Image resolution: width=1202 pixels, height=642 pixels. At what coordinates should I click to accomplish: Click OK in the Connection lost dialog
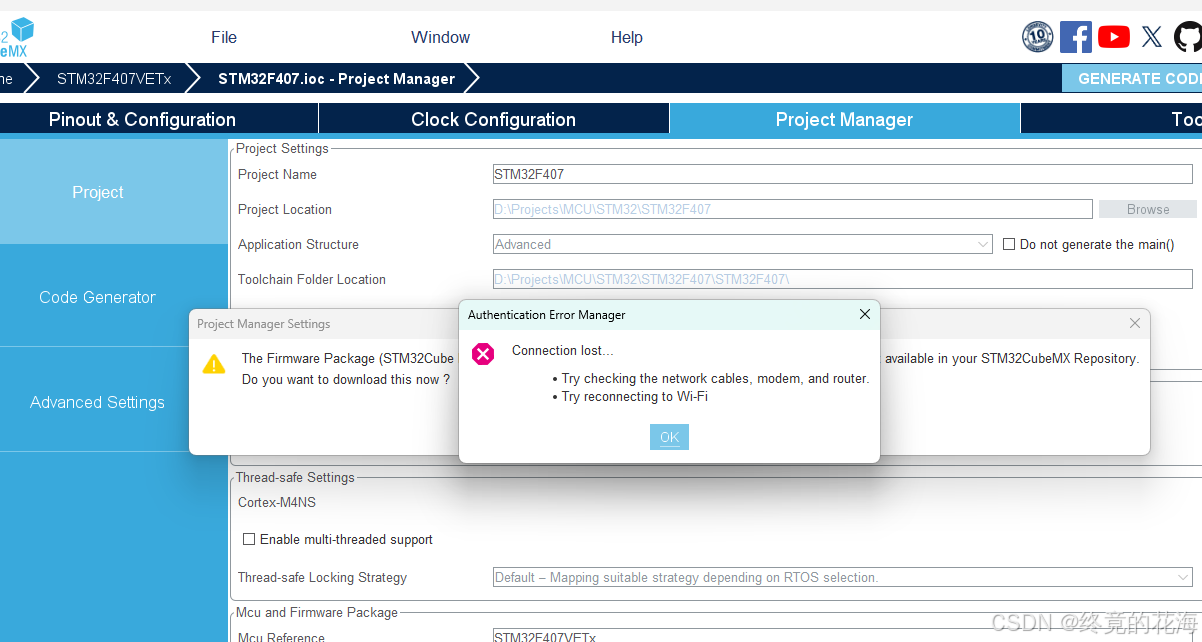[x=669, y=437]
